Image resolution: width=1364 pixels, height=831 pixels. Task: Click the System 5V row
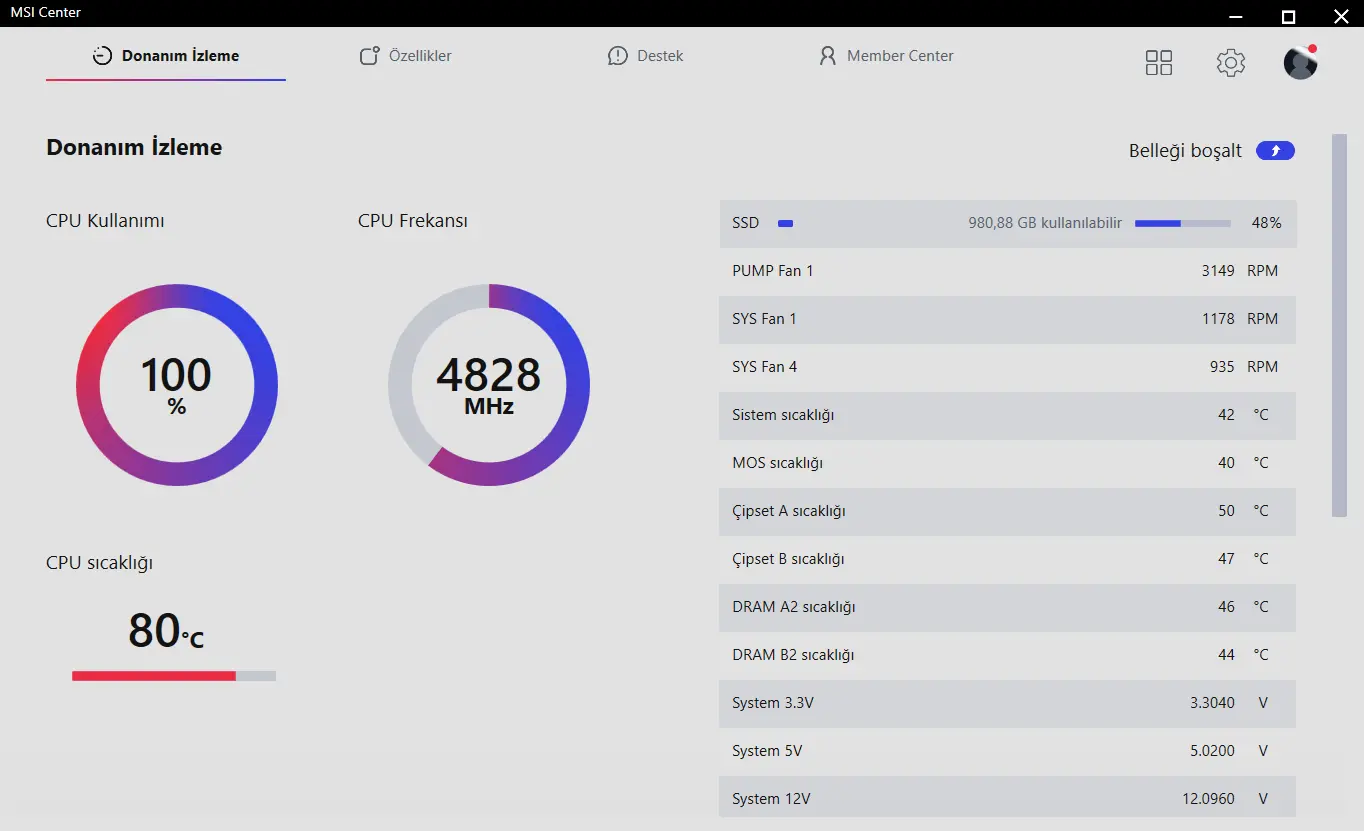click(x=1008, y=751)
